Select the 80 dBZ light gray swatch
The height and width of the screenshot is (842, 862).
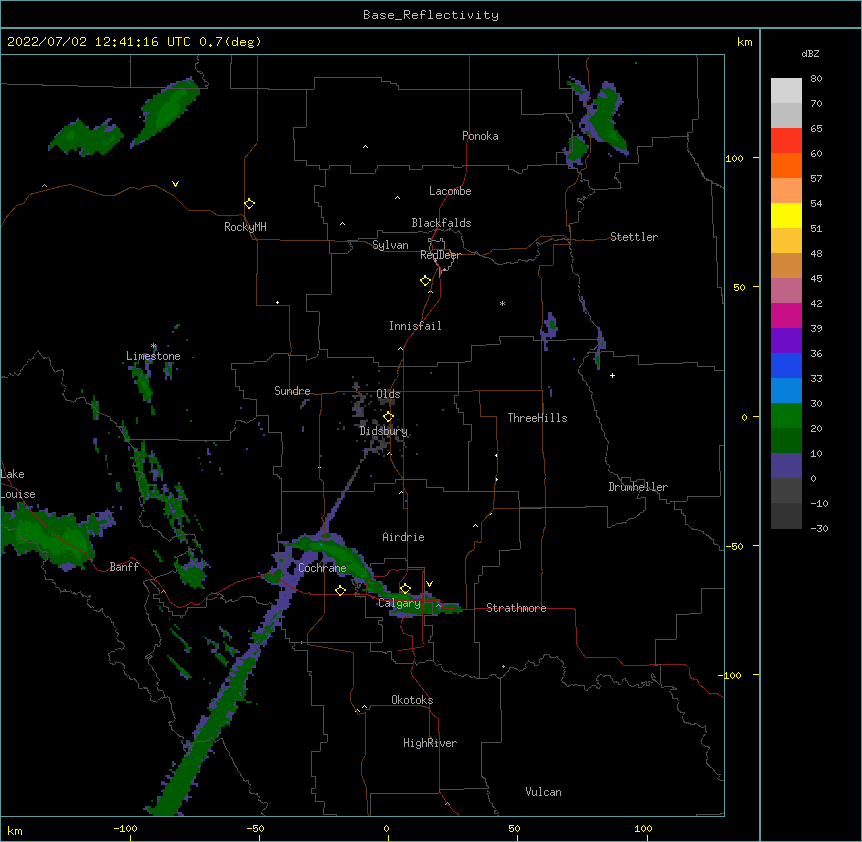pyautogui.click(x=786, y=91)
